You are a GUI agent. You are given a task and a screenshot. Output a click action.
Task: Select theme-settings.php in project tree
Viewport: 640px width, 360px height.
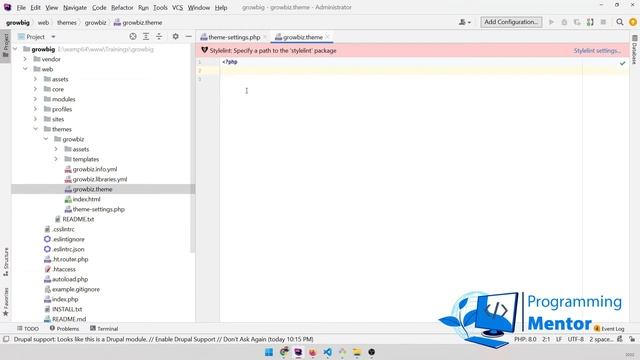tap(95, 209)
